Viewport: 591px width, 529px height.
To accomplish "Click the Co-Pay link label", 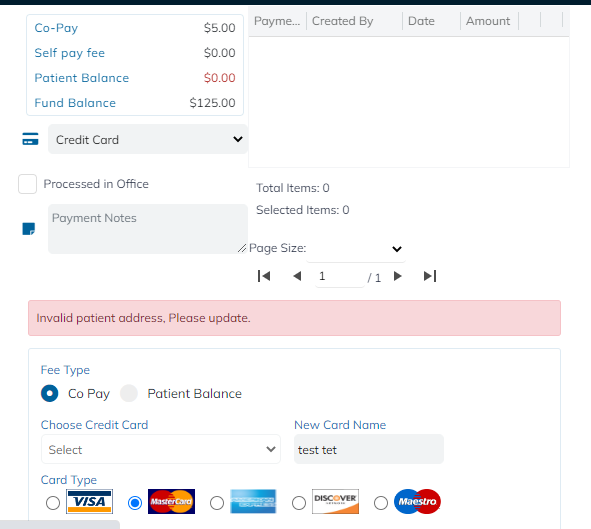I will coord(56,28).
